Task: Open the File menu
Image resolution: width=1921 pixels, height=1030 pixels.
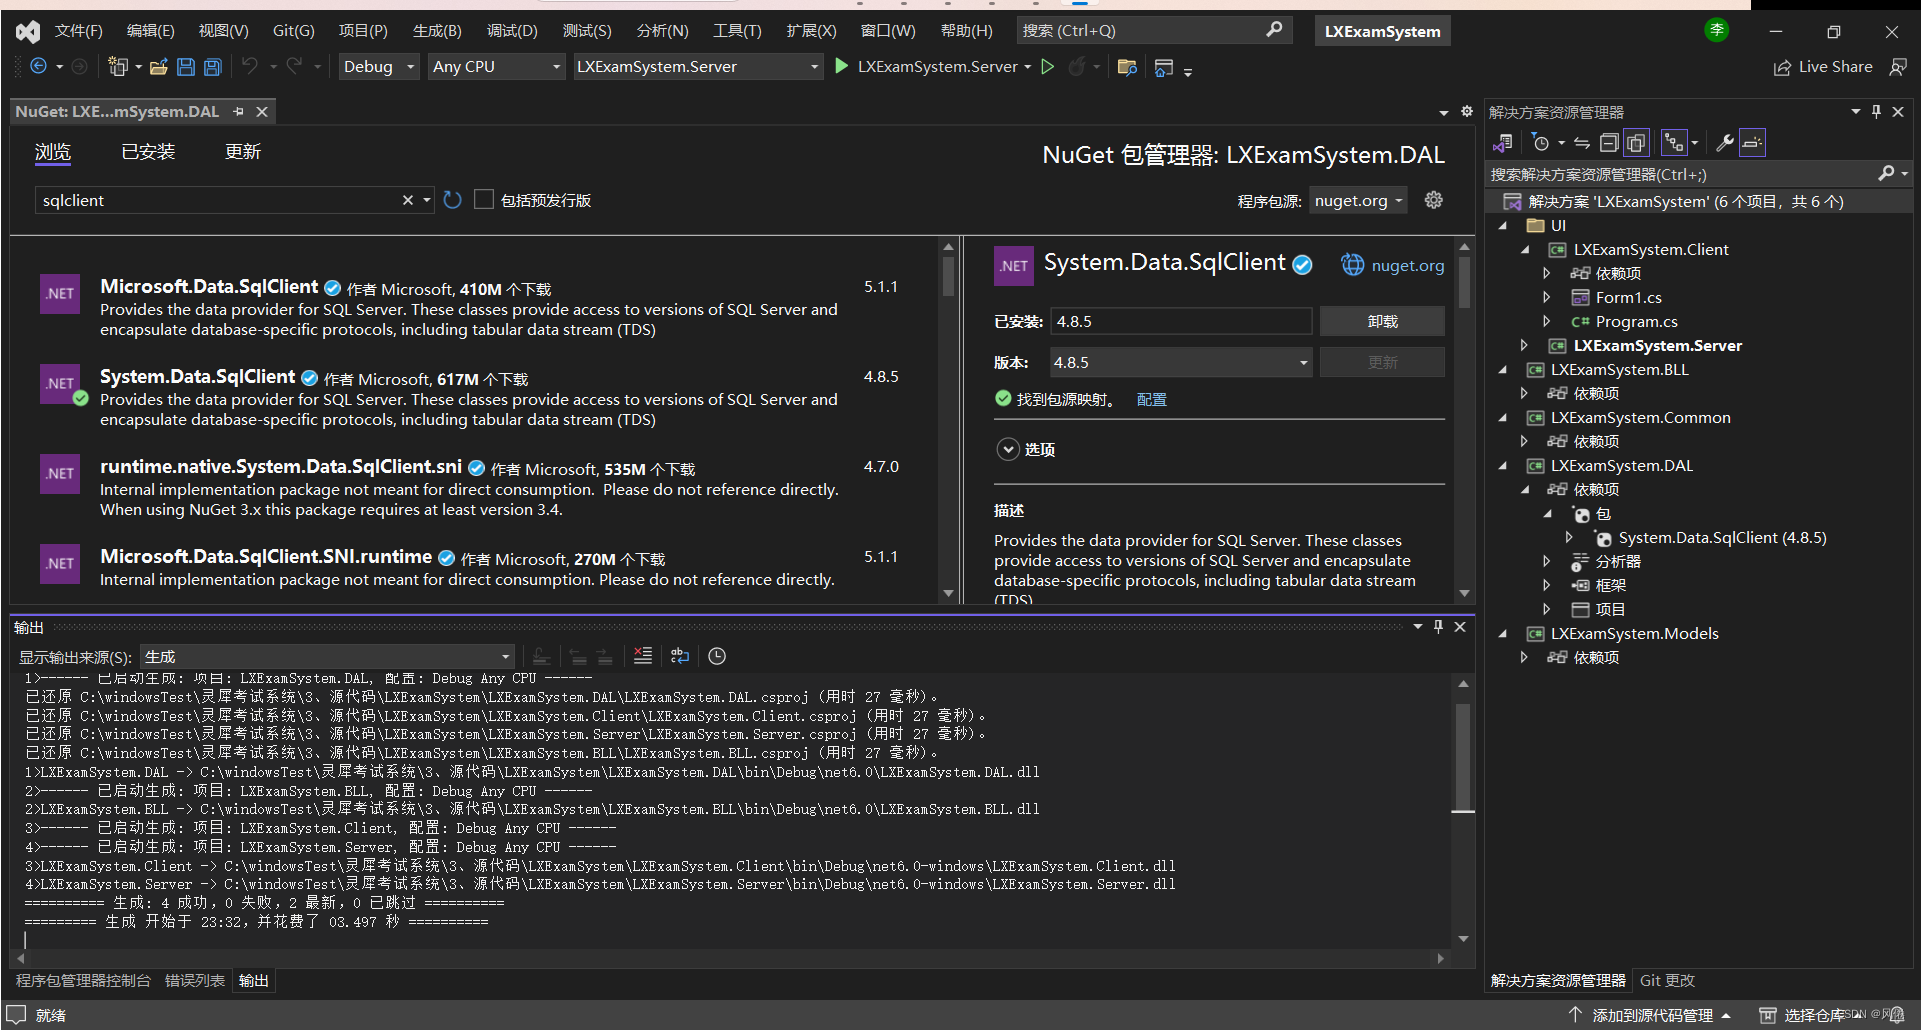Action: point(79,31)
